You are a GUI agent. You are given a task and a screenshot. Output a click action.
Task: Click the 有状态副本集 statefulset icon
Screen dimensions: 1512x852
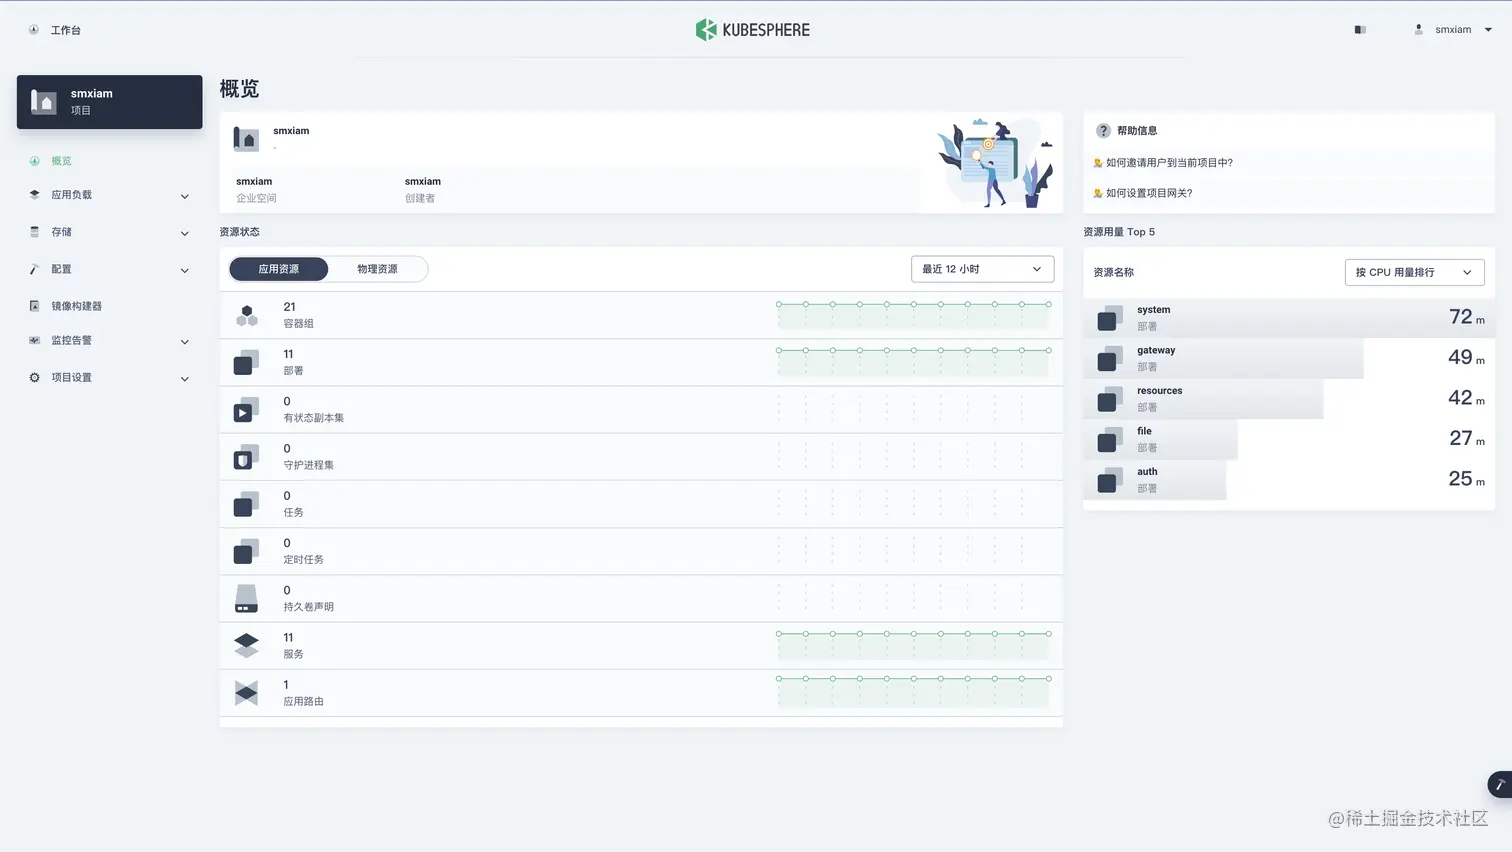(x=246, y=409)
